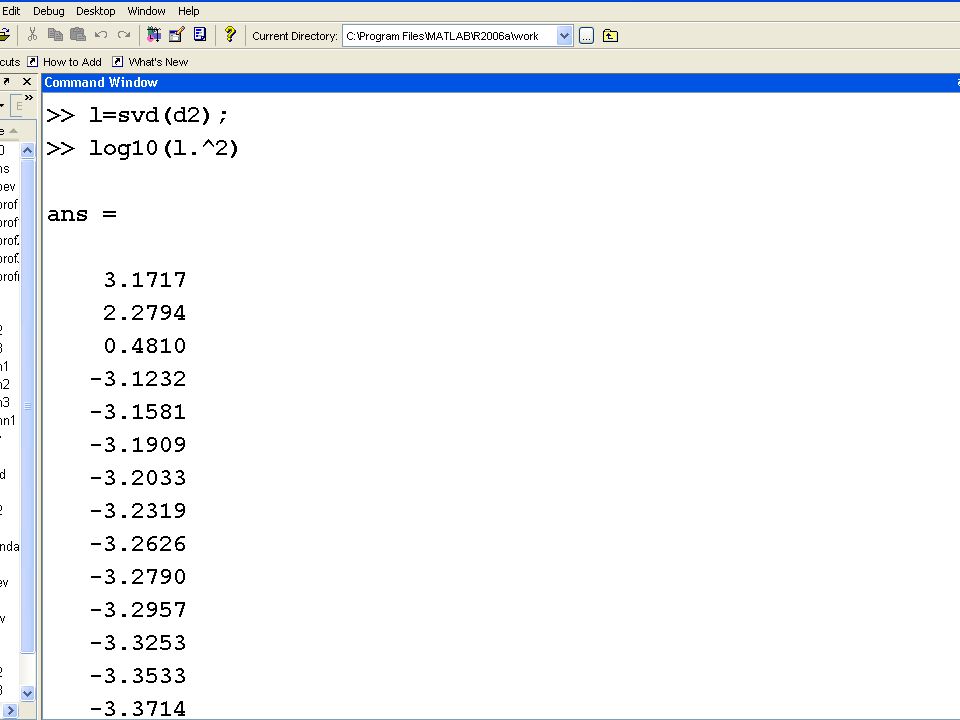Click the value 2.2794
The width and height of the screenshot is (960, 720).
[144, 313]
